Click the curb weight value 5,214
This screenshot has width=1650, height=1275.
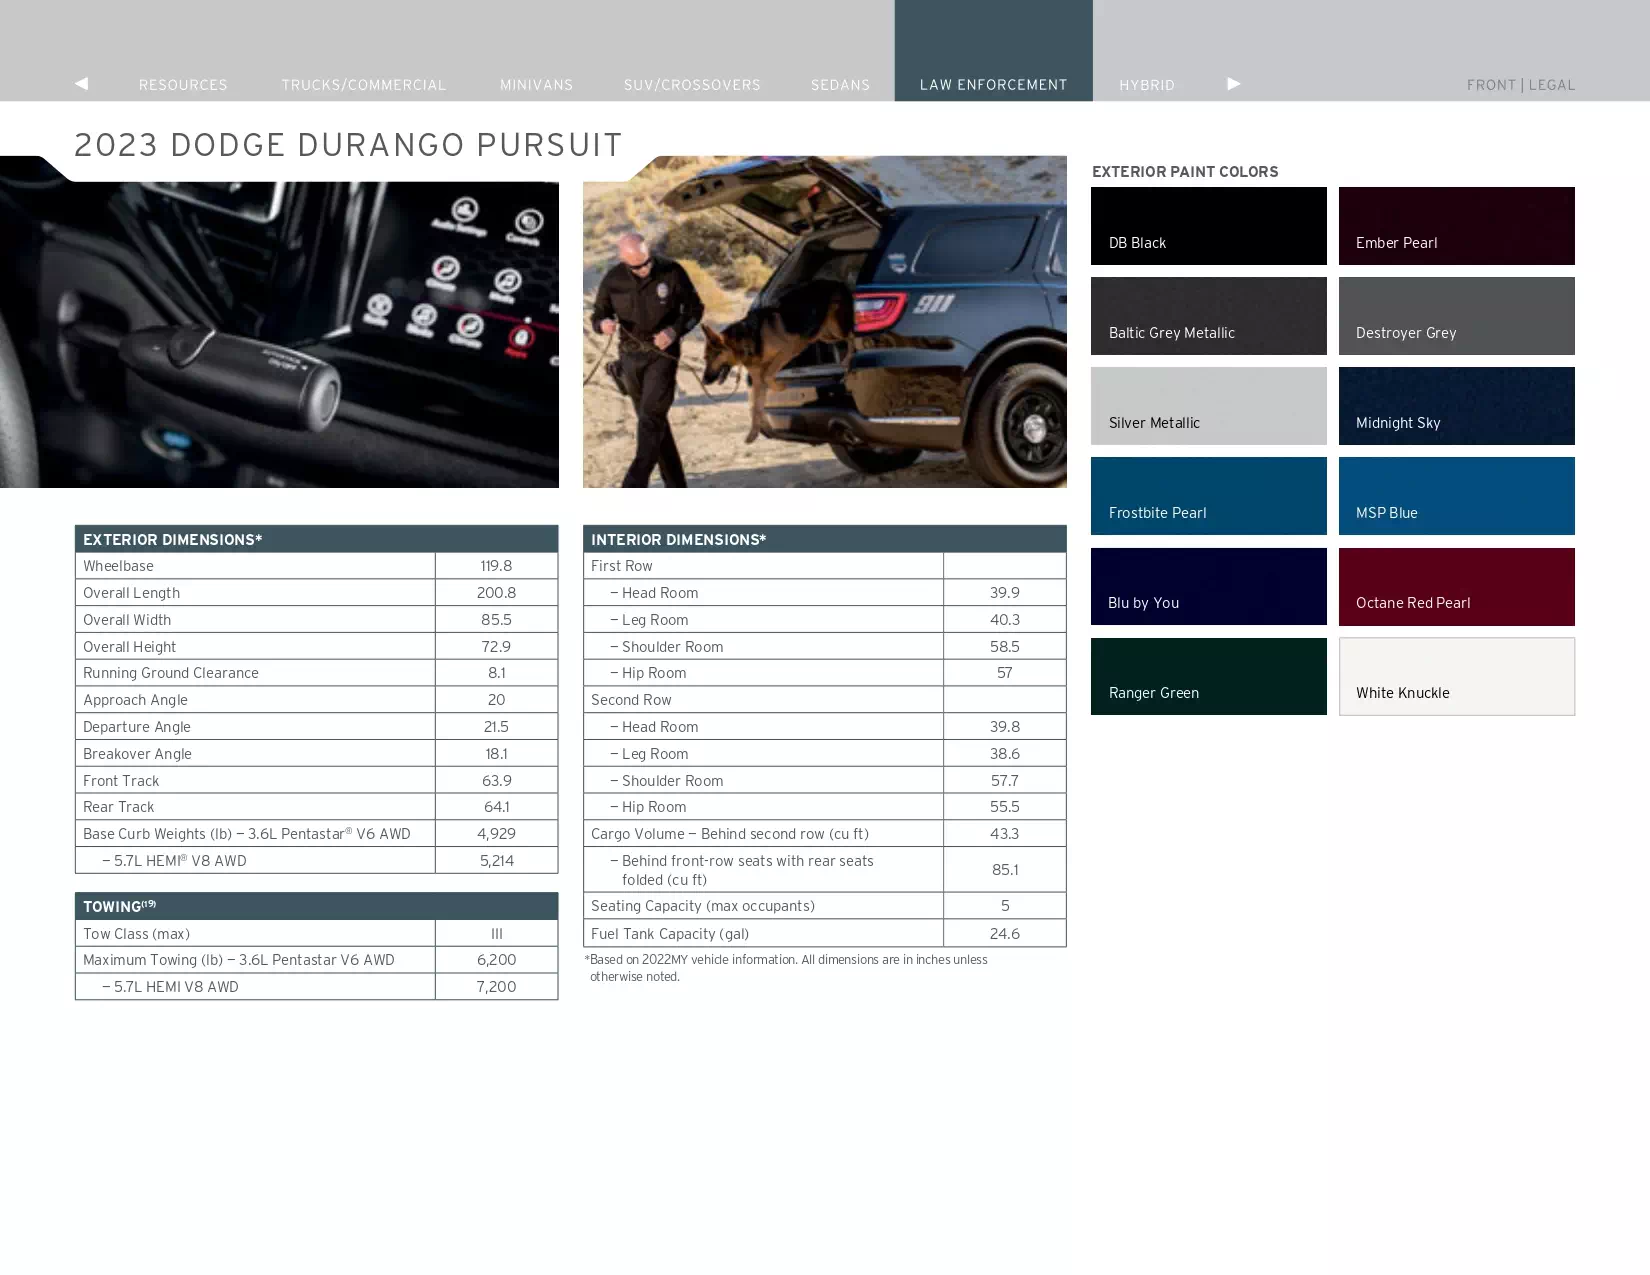496,861
